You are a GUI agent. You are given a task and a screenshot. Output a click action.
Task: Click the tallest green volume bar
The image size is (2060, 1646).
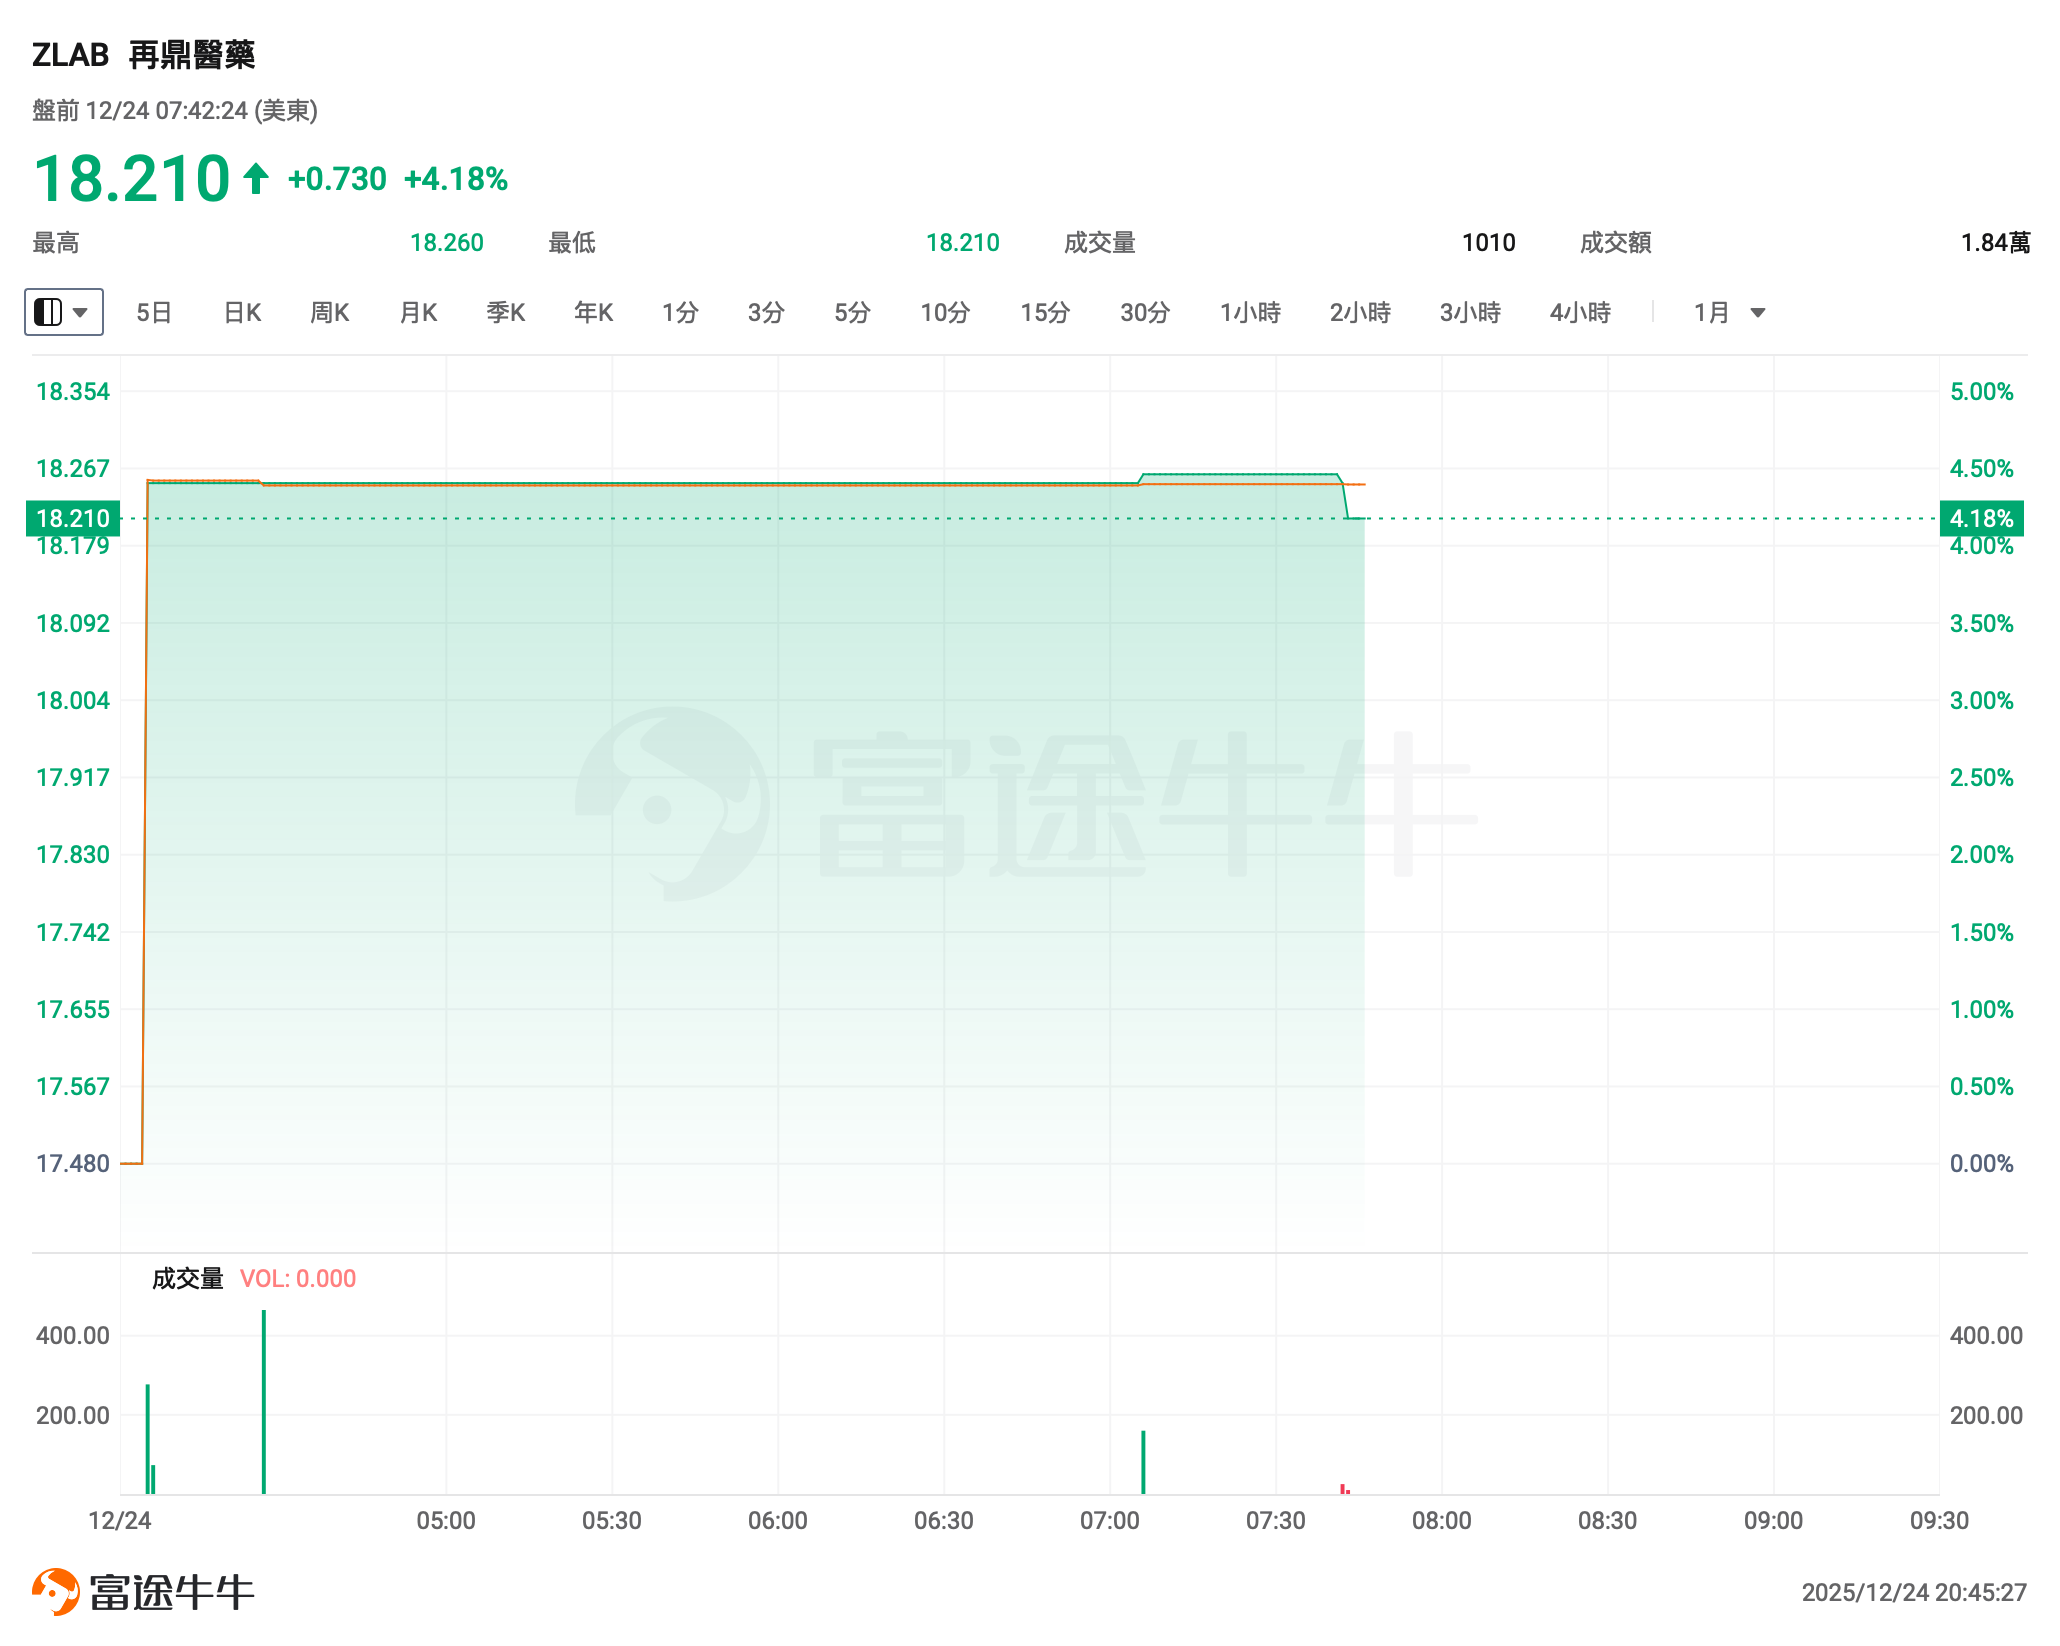click(264, 1400)
